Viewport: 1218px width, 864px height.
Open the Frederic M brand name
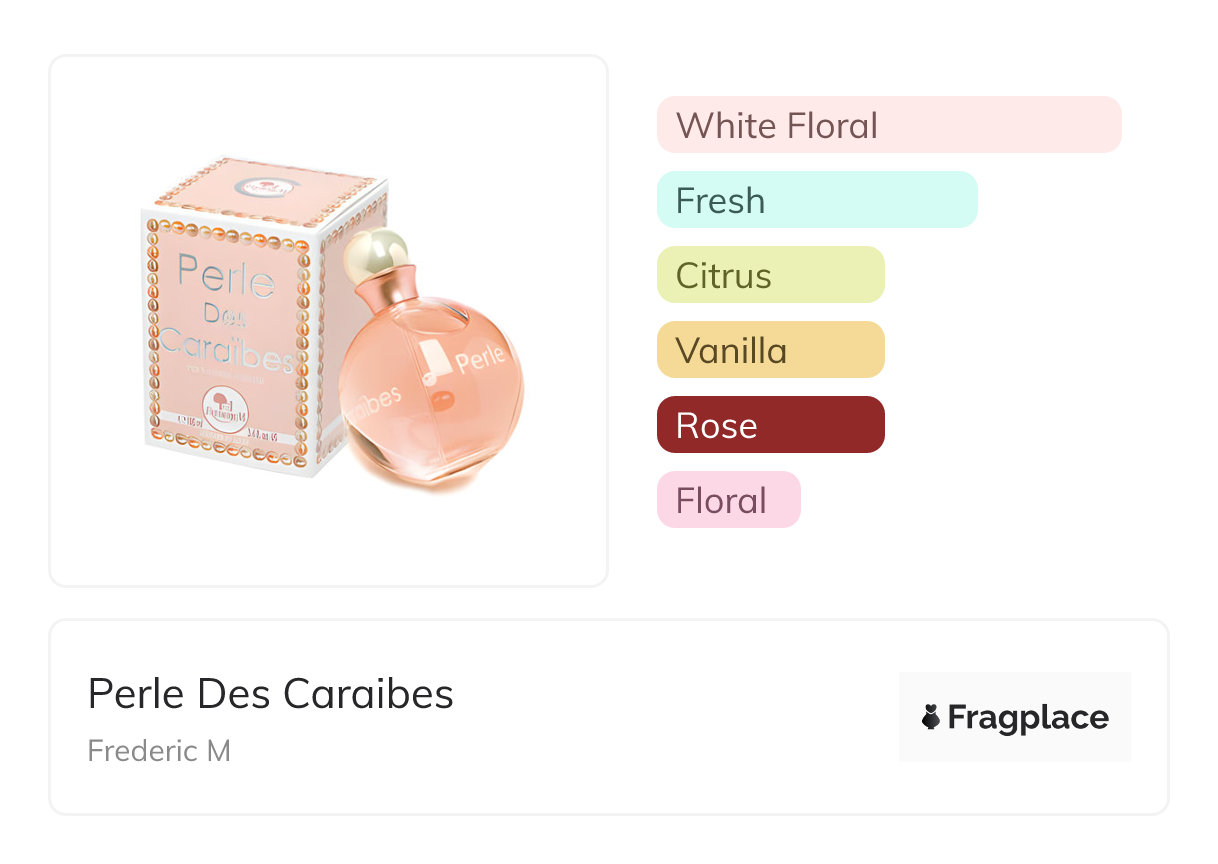click(159, 750)
